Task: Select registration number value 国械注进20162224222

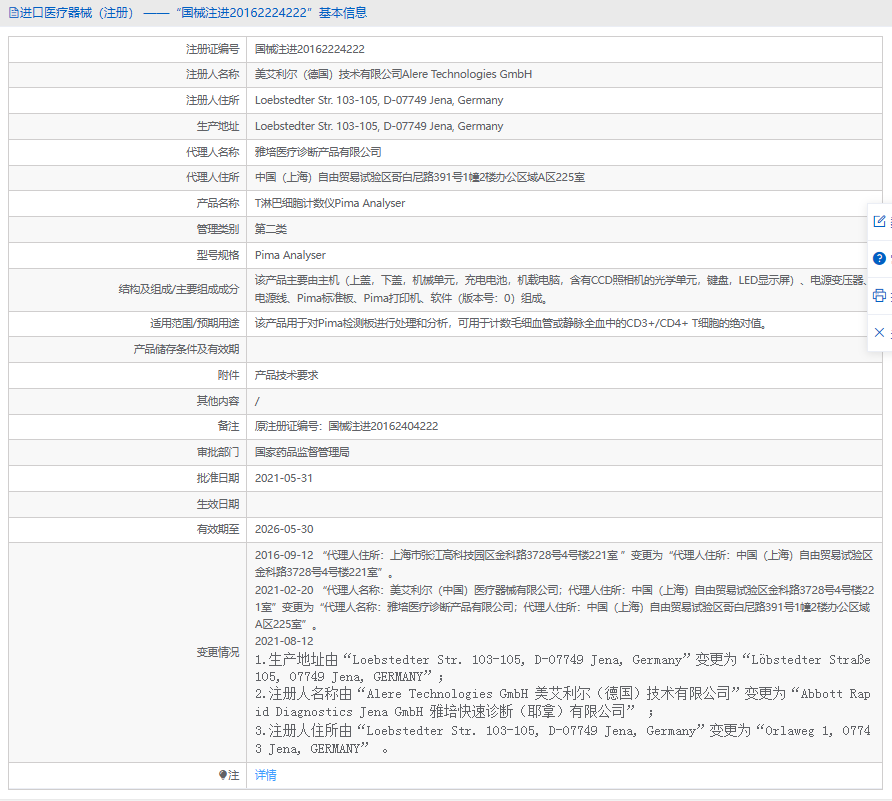Action: pyautogui.click(x=309, y=49)
